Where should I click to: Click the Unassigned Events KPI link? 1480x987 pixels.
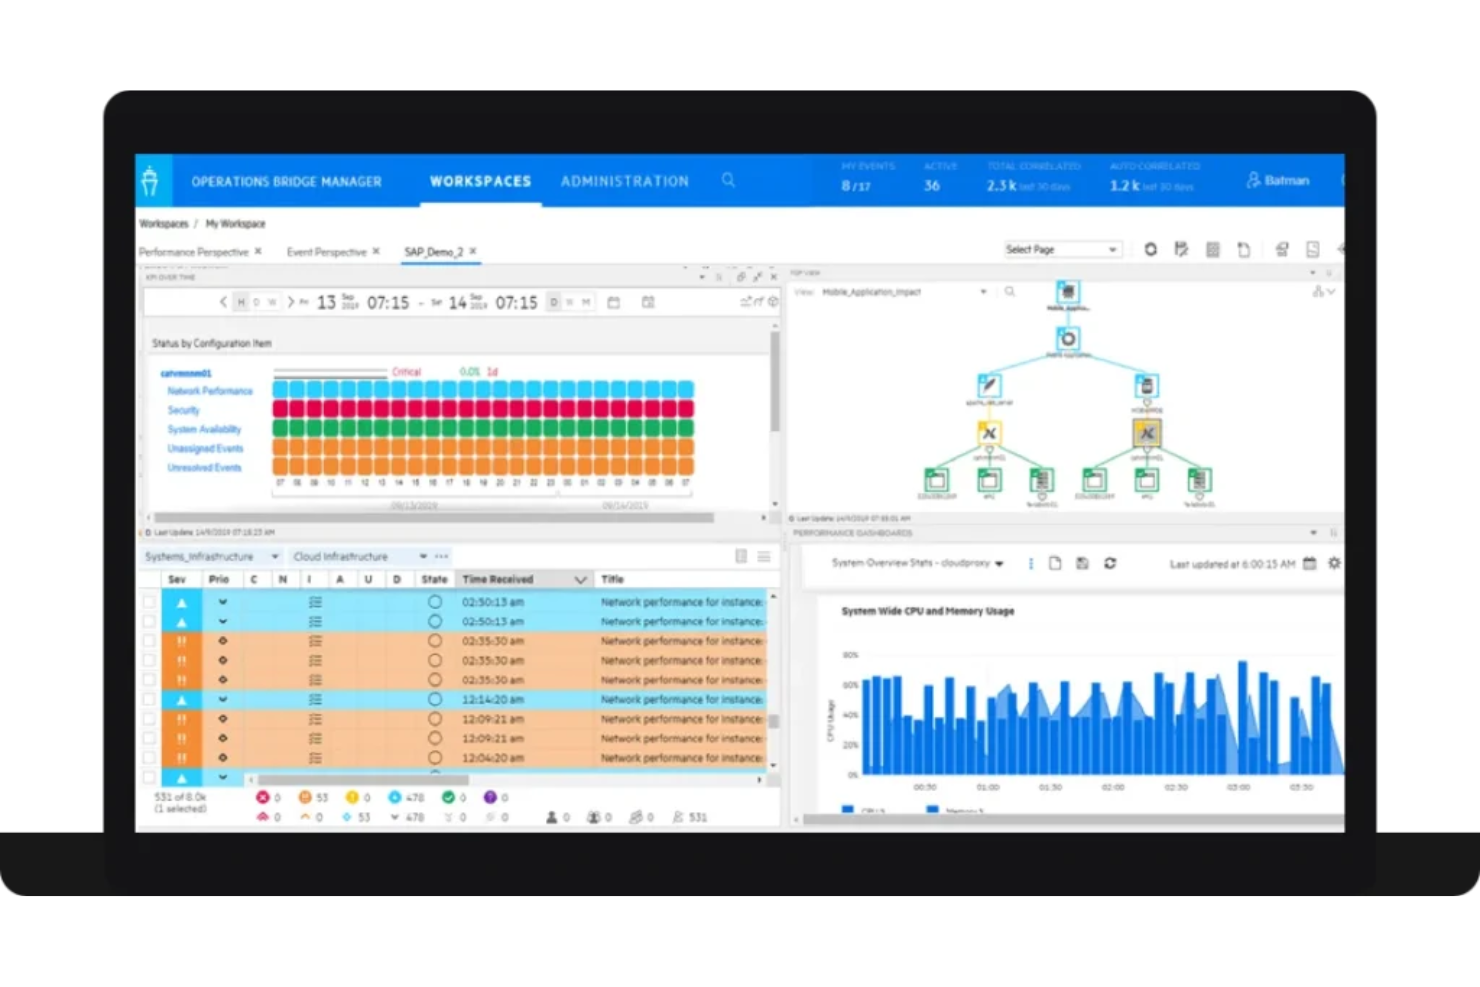coord(205,448)
